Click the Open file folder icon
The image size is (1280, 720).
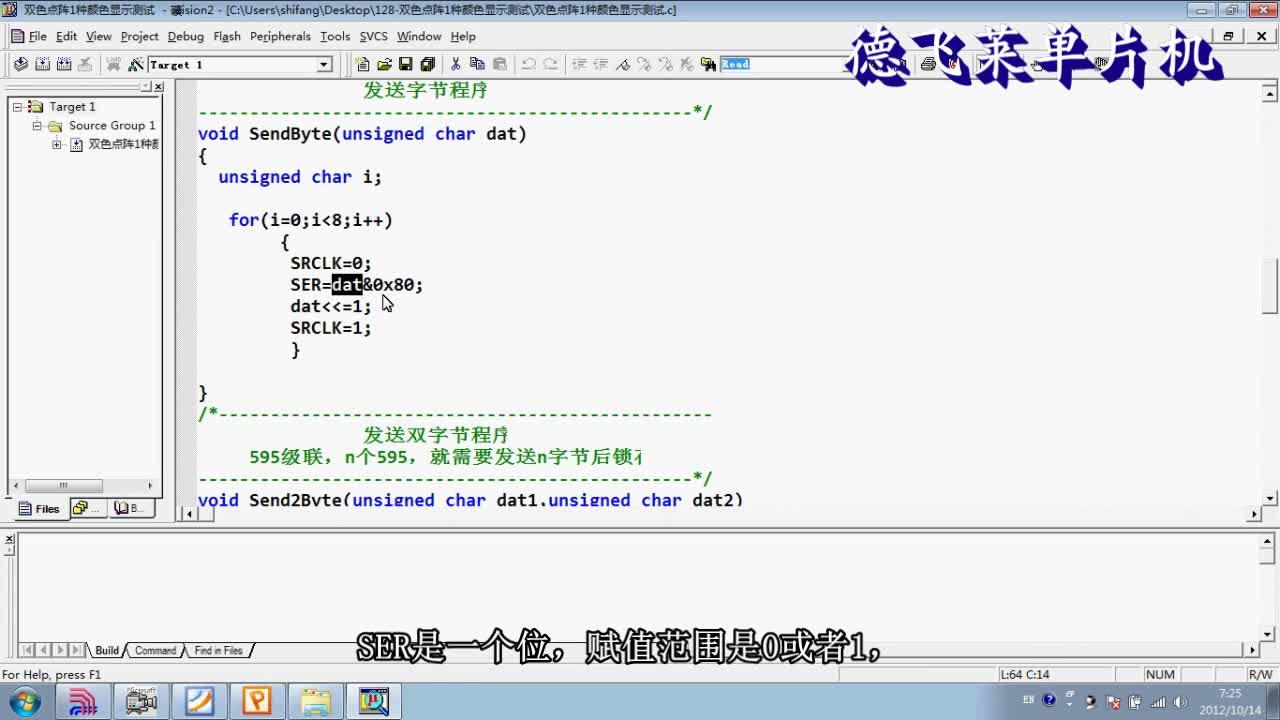[x=384, y=64]
